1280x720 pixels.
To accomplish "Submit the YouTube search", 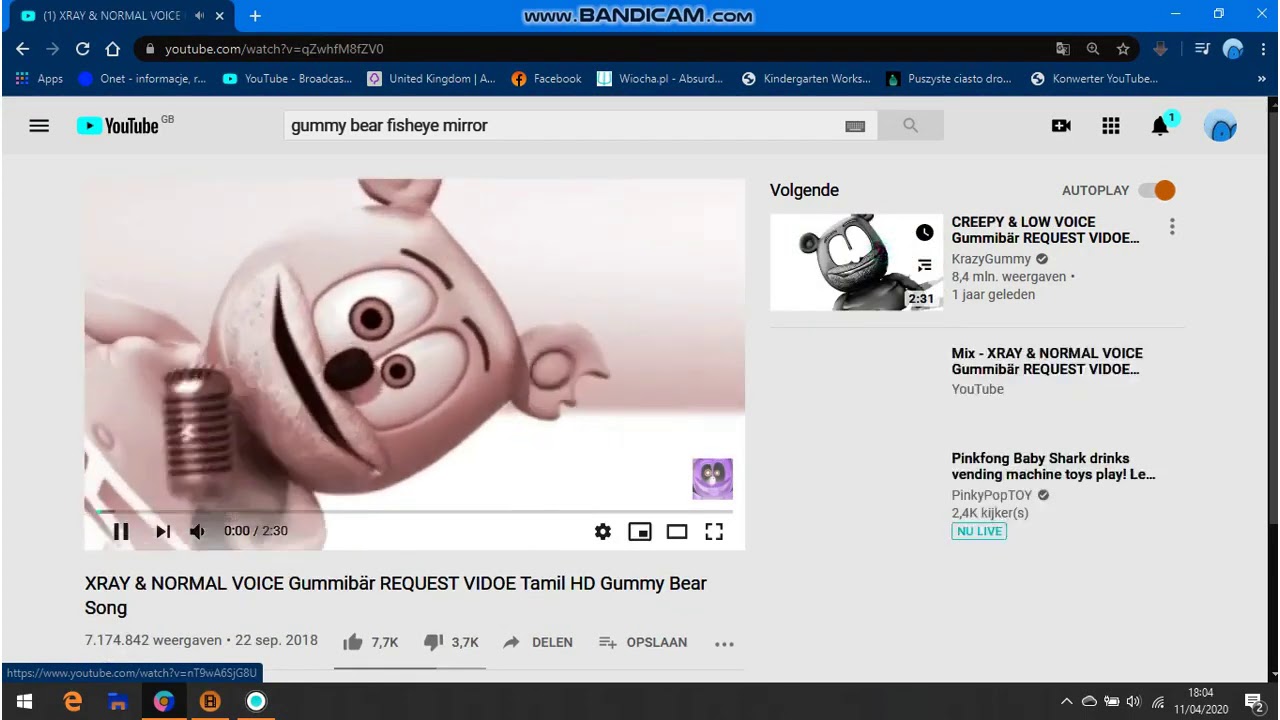I will tap(910, 125).
